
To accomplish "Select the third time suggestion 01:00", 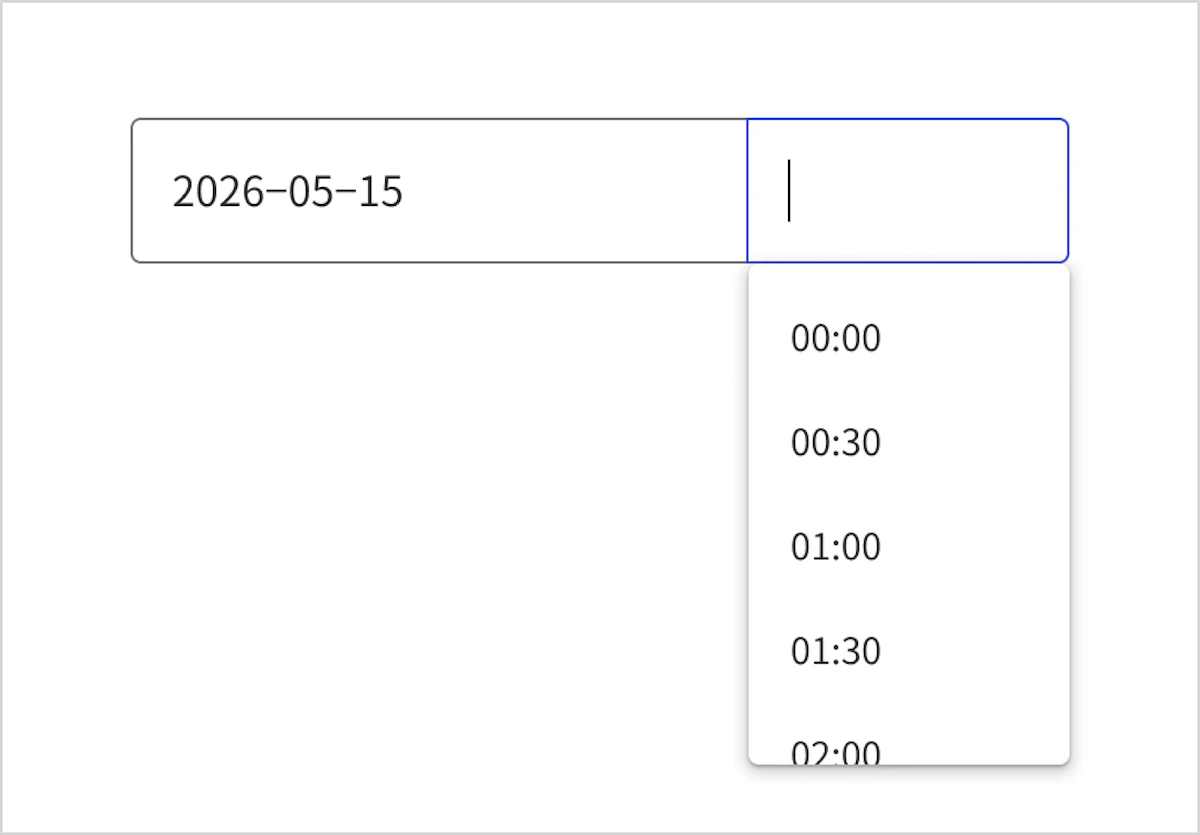I will pyautogui.click(x=908, y=546).
